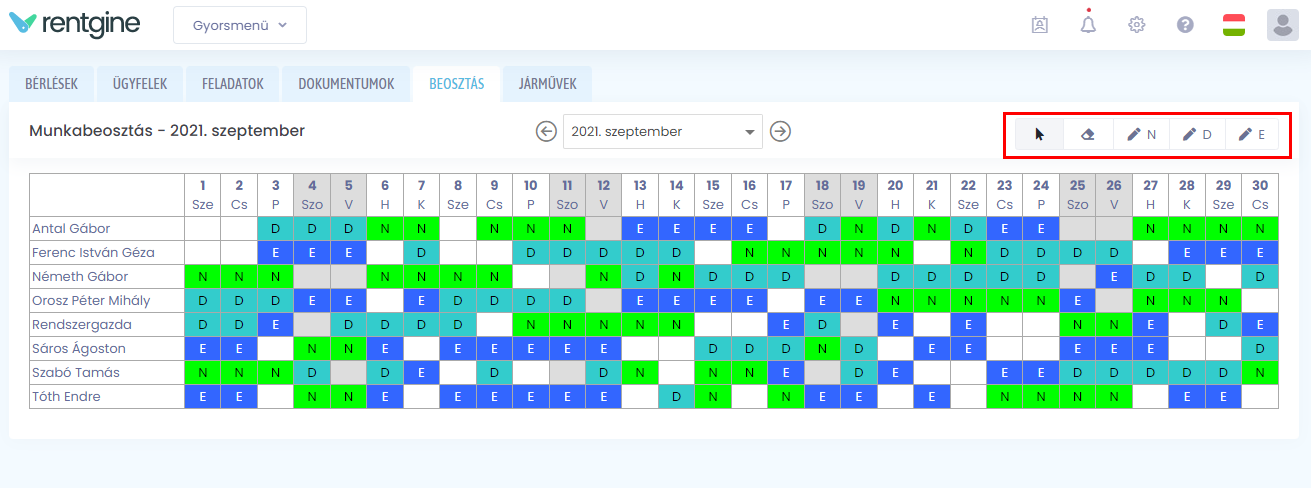The image size is (1311, 488).
Task: Click Tóth Endre's empty cell on day 3
Action: pyautogui.click(x=275, y=396)
